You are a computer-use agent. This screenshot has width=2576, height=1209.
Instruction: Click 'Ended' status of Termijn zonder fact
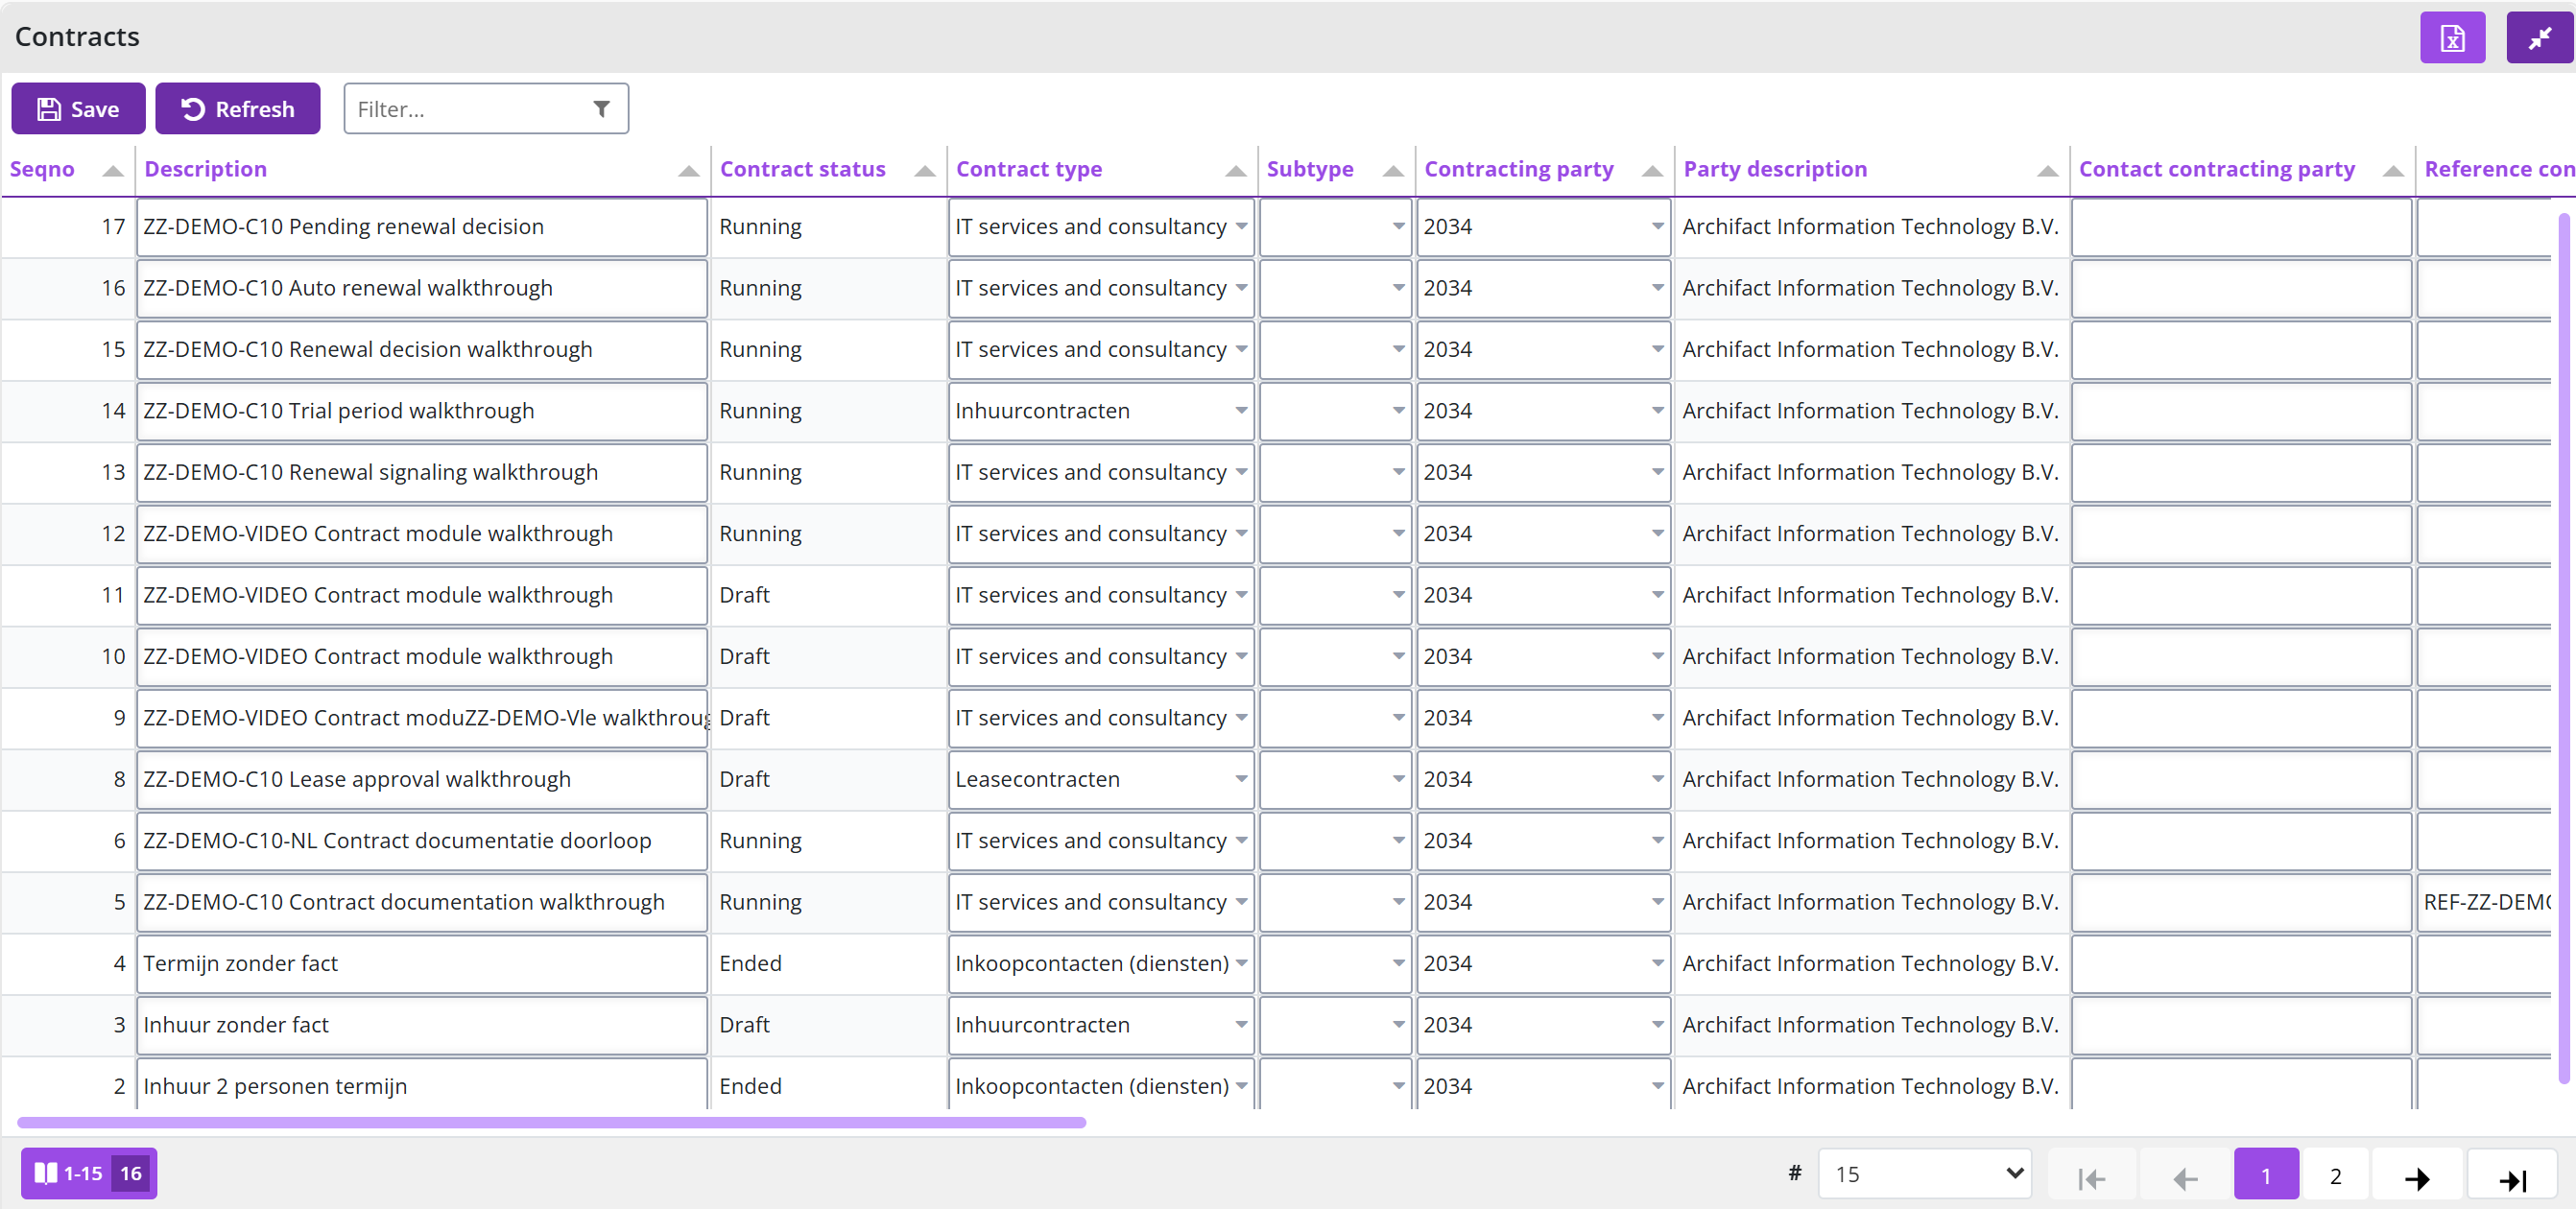point(750,963)
